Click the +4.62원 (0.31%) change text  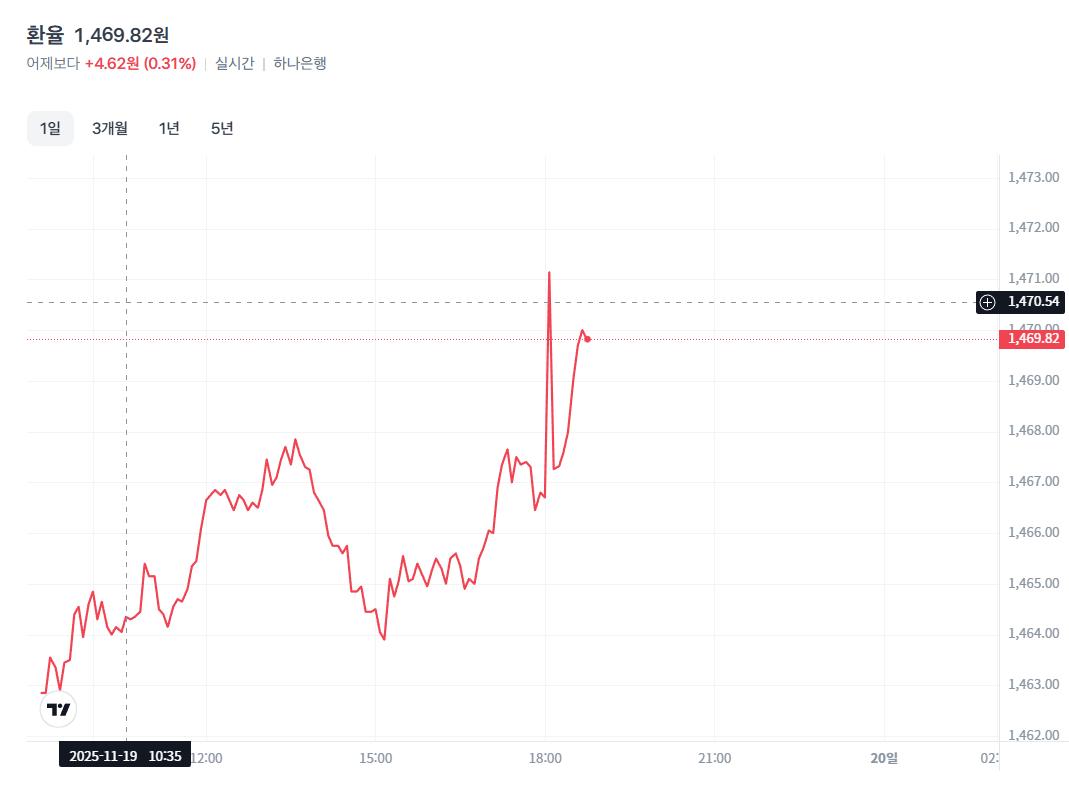pos(140,63)
